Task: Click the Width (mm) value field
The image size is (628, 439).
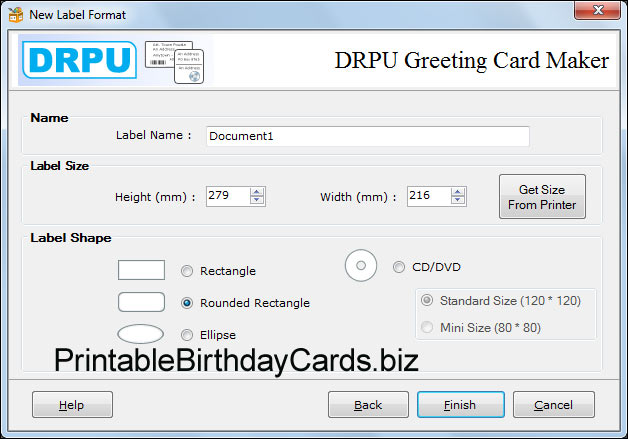Action: [x=429, y=196]
